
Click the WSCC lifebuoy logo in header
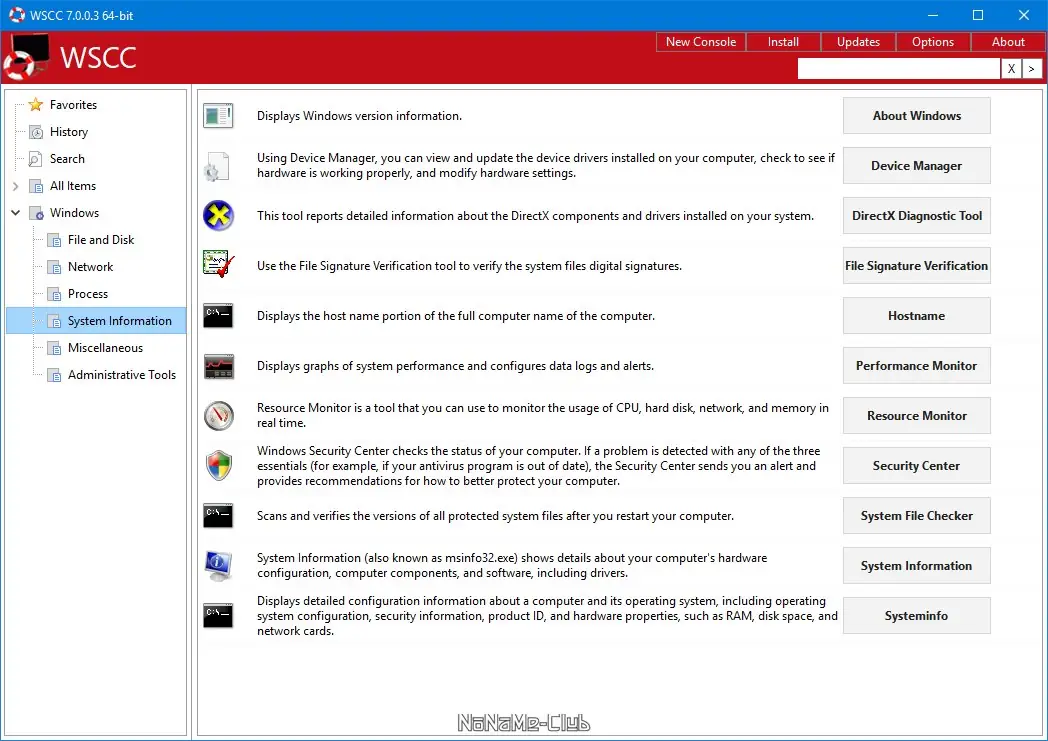click(25, 57)
